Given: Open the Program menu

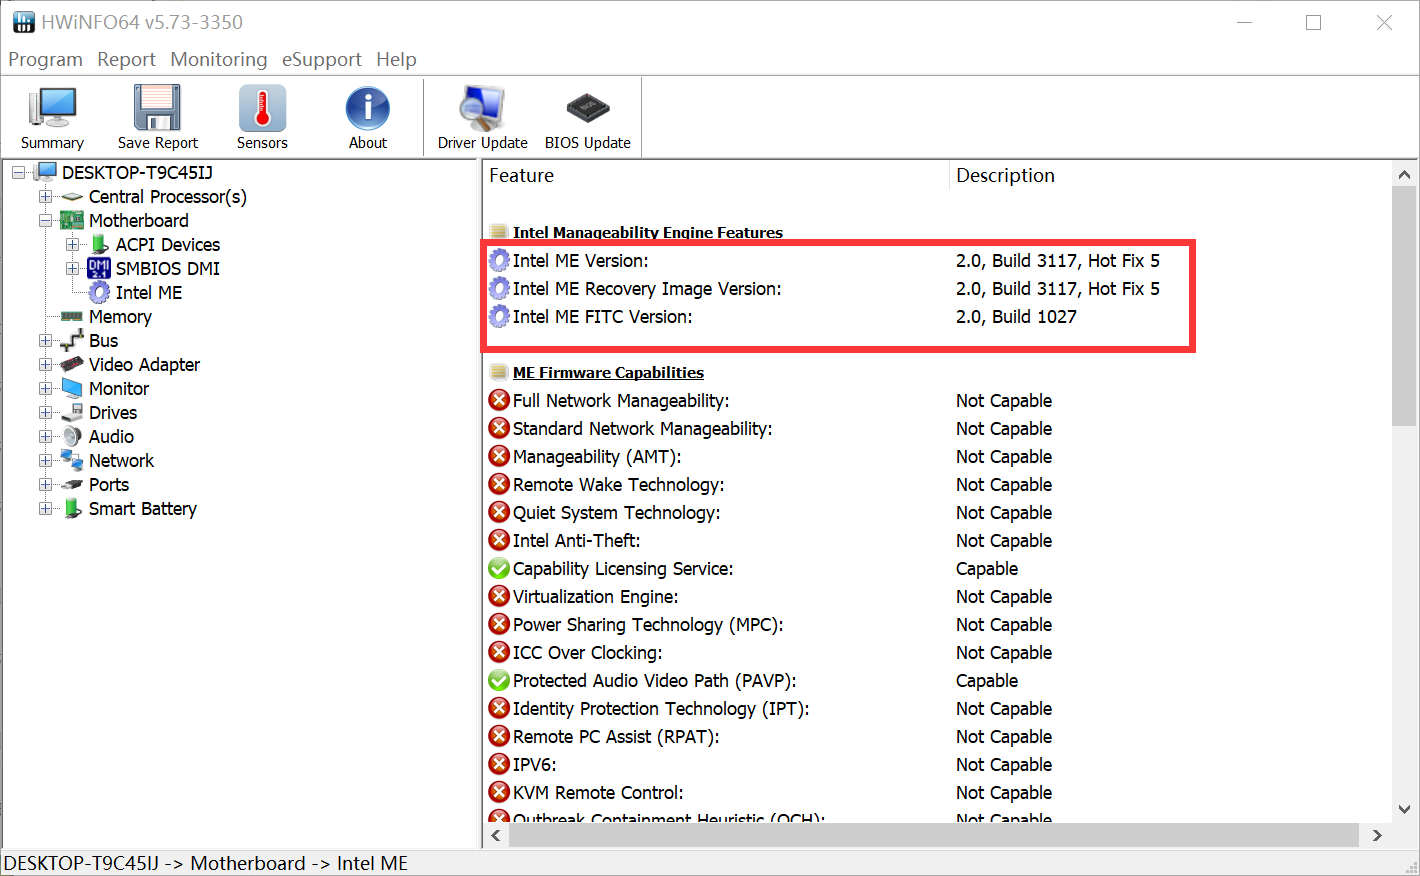Looking at the screenshot, I should pos(45,60).
